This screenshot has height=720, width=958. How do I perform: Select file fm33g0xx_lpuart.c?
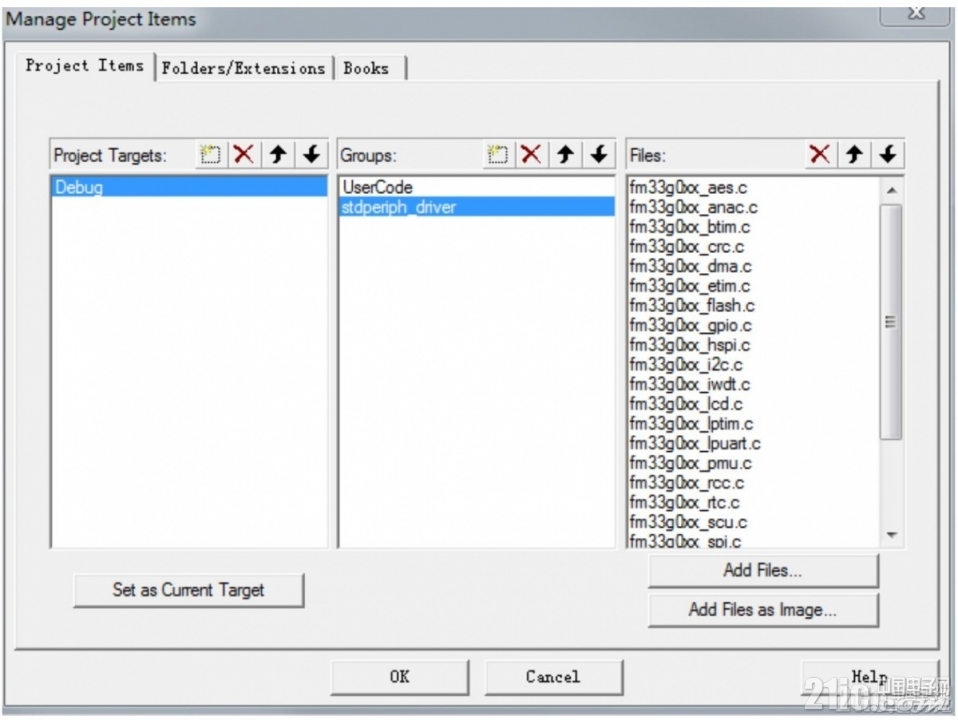pos(695,443)
